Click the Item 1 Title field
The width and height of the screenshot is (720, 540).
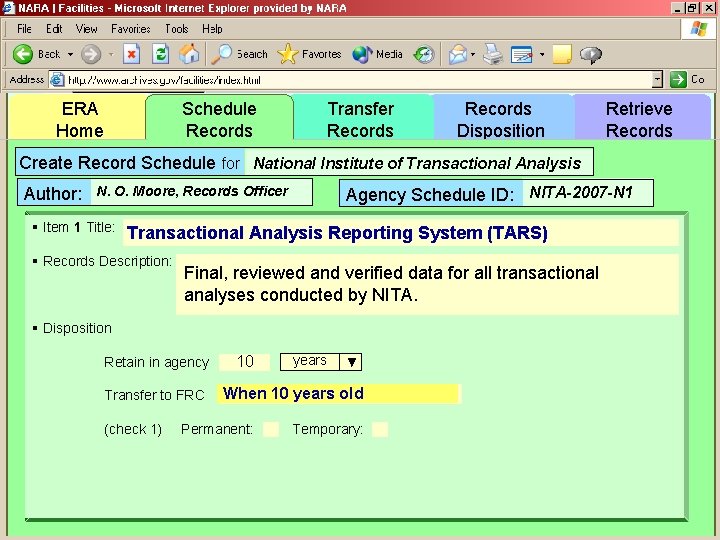point(401,233)
